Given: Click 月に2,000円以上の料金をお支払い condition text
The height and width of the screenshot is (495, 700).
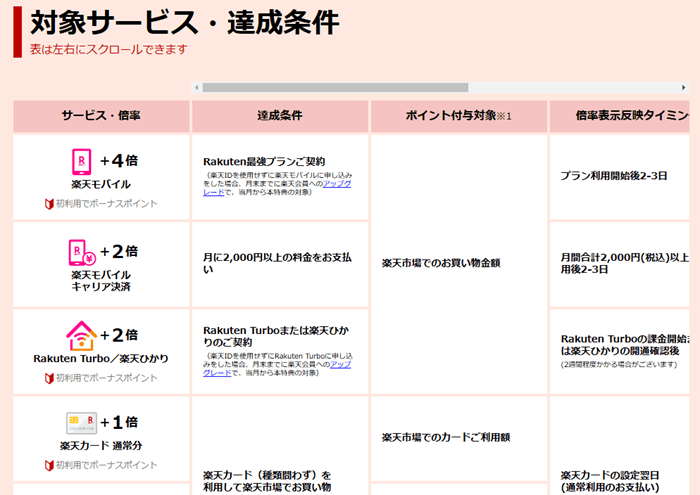Looking at the screenshot, I should click(x=277, y=263).
